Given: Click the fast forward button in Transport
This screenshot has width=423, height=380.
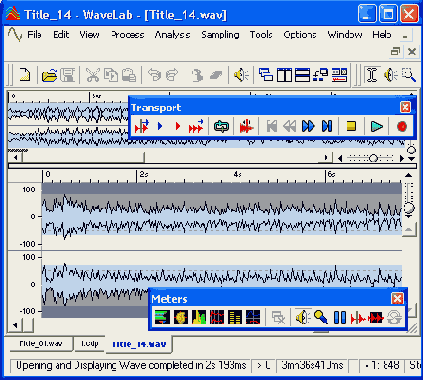Looking at the screenshot, I should click(x=308, y=126).
